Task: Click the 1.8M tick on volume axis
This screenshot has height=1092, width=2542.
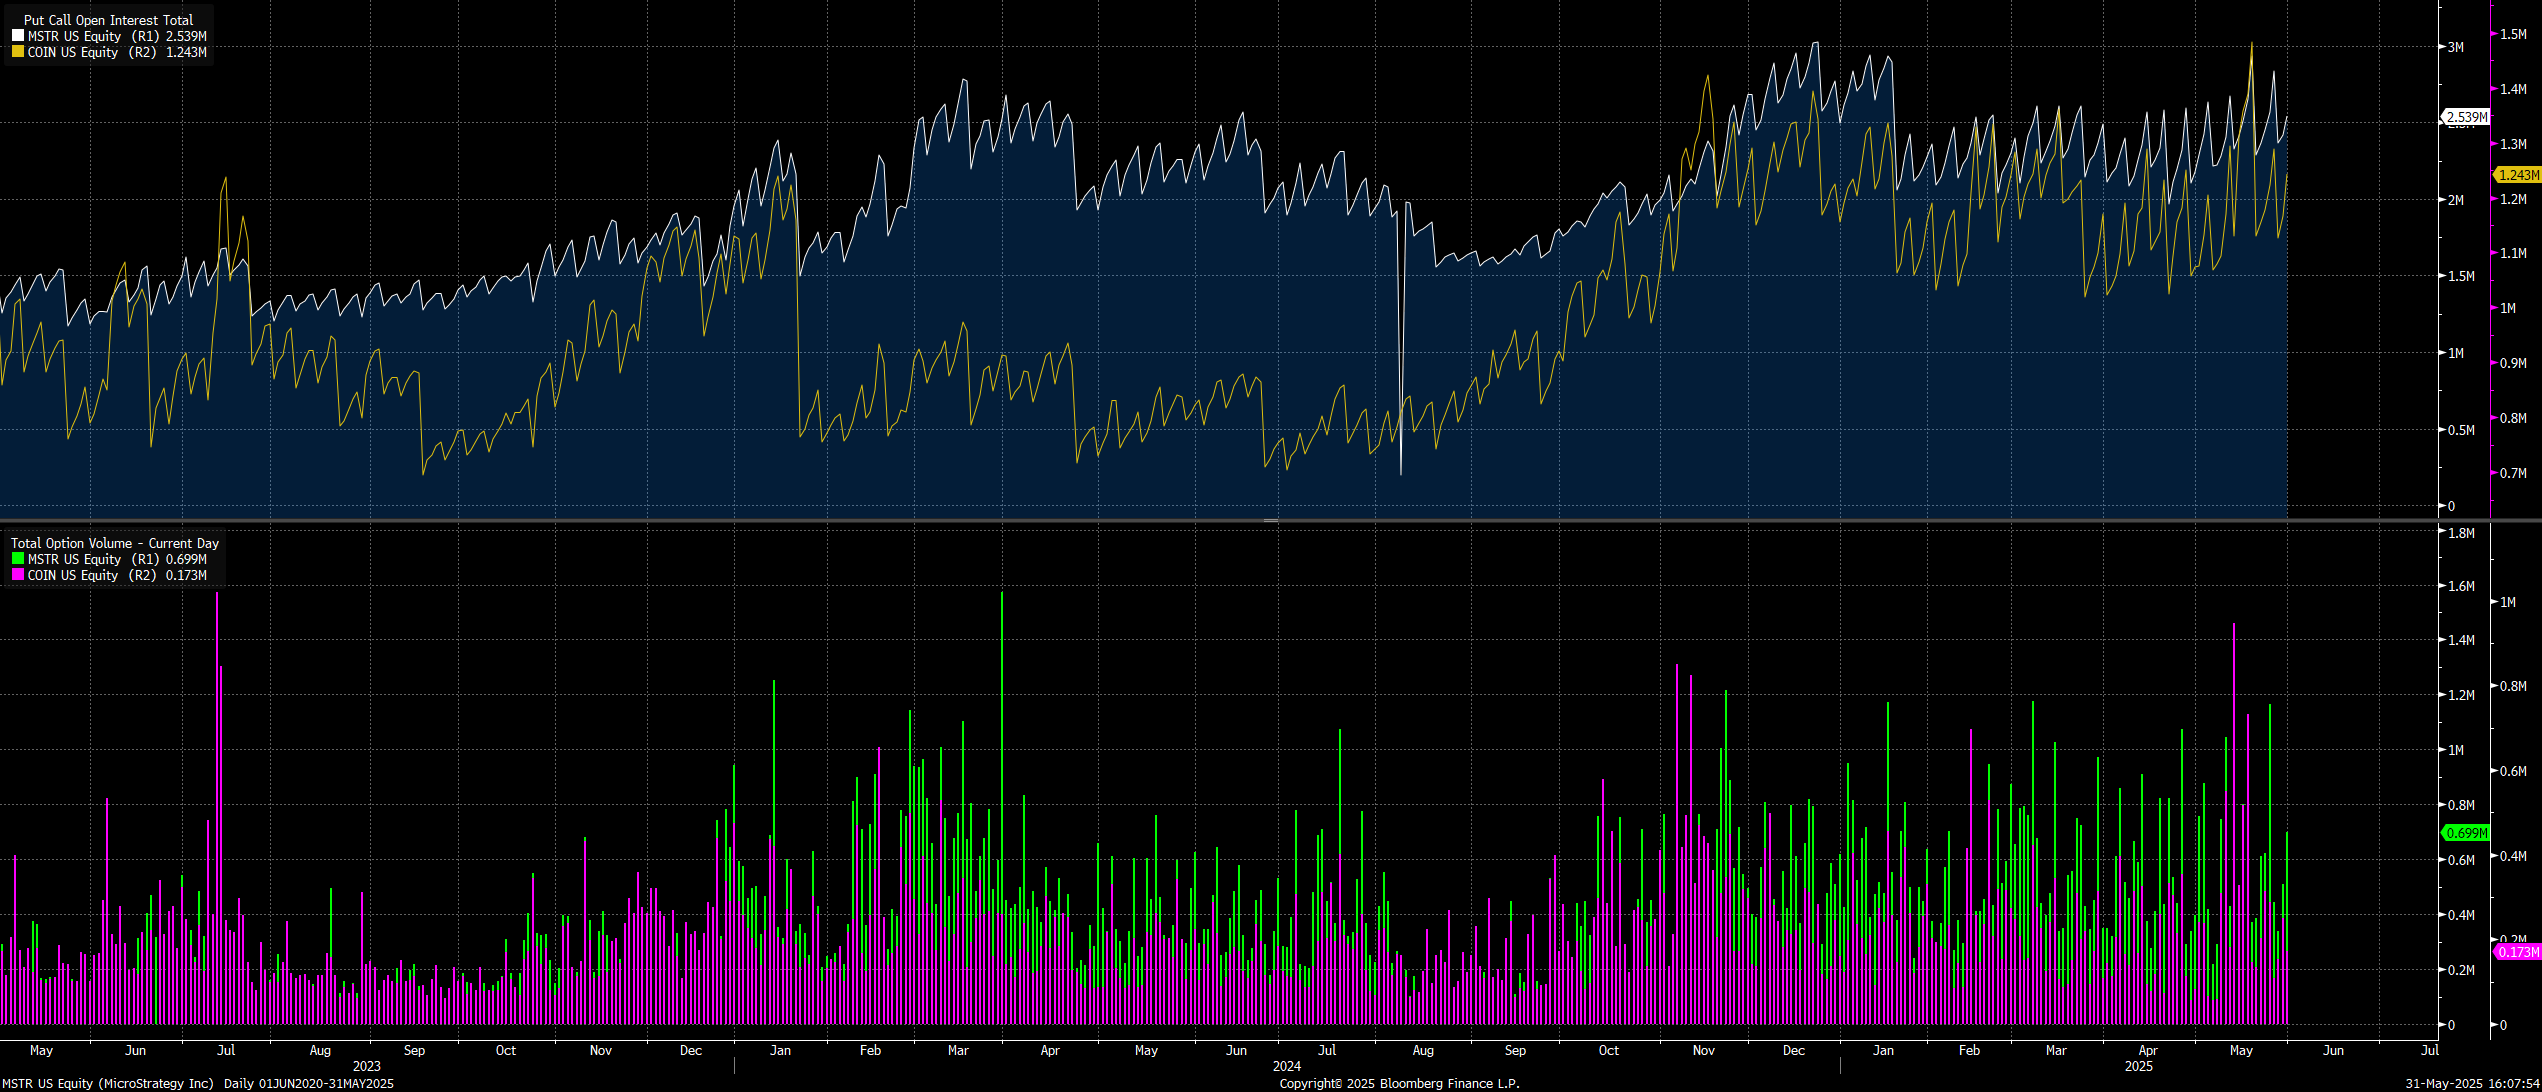Action: (2461, 533)
